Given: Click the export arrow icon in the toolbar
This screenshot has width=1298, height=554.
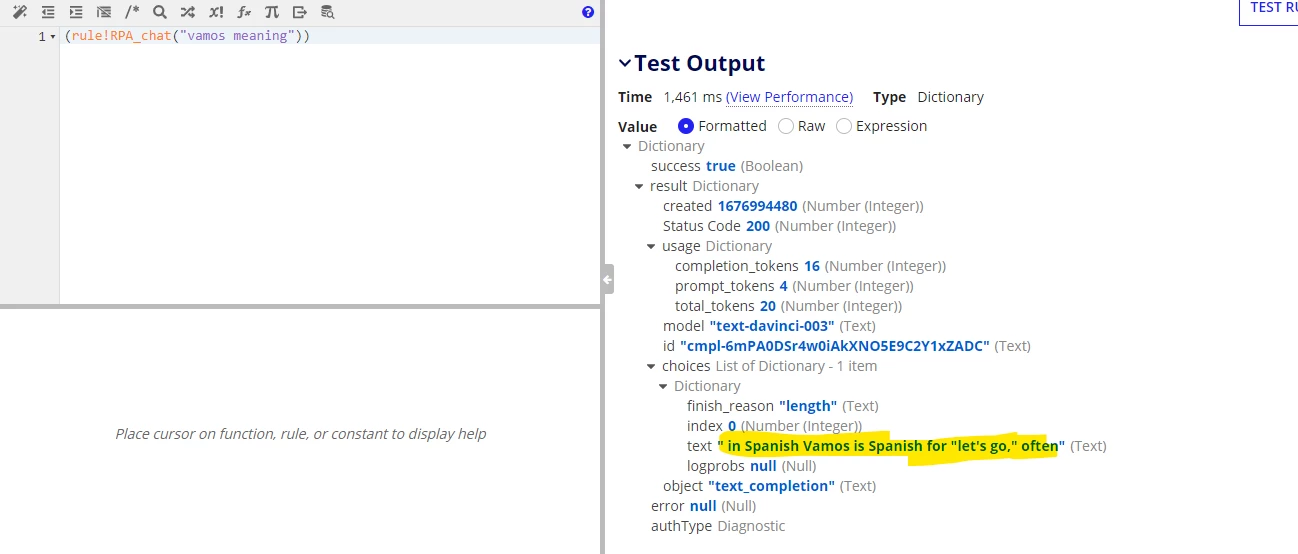Looking at the screenshot, I should coord(300,12).
